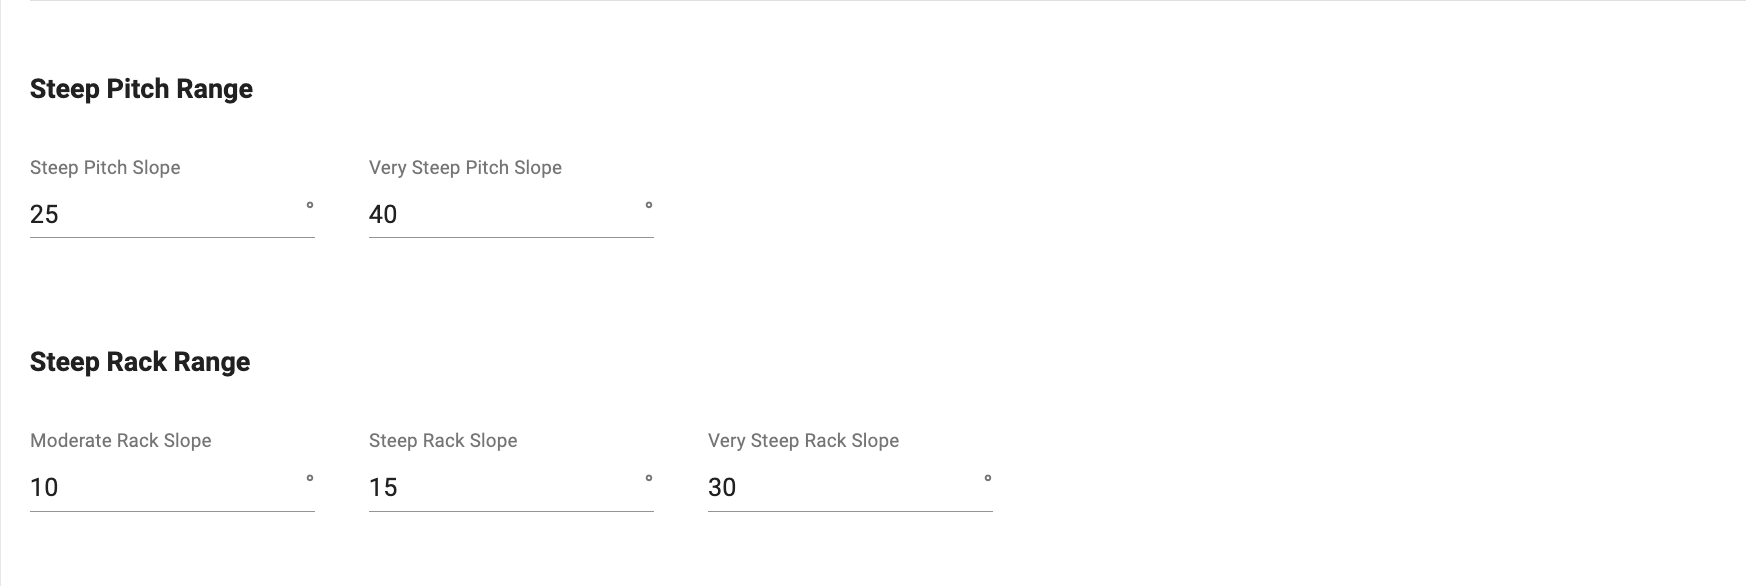Screen dimensions: 1746x586
Task: Click degree unit next to Steep Rack Slope
Action: tap(649, 479)
